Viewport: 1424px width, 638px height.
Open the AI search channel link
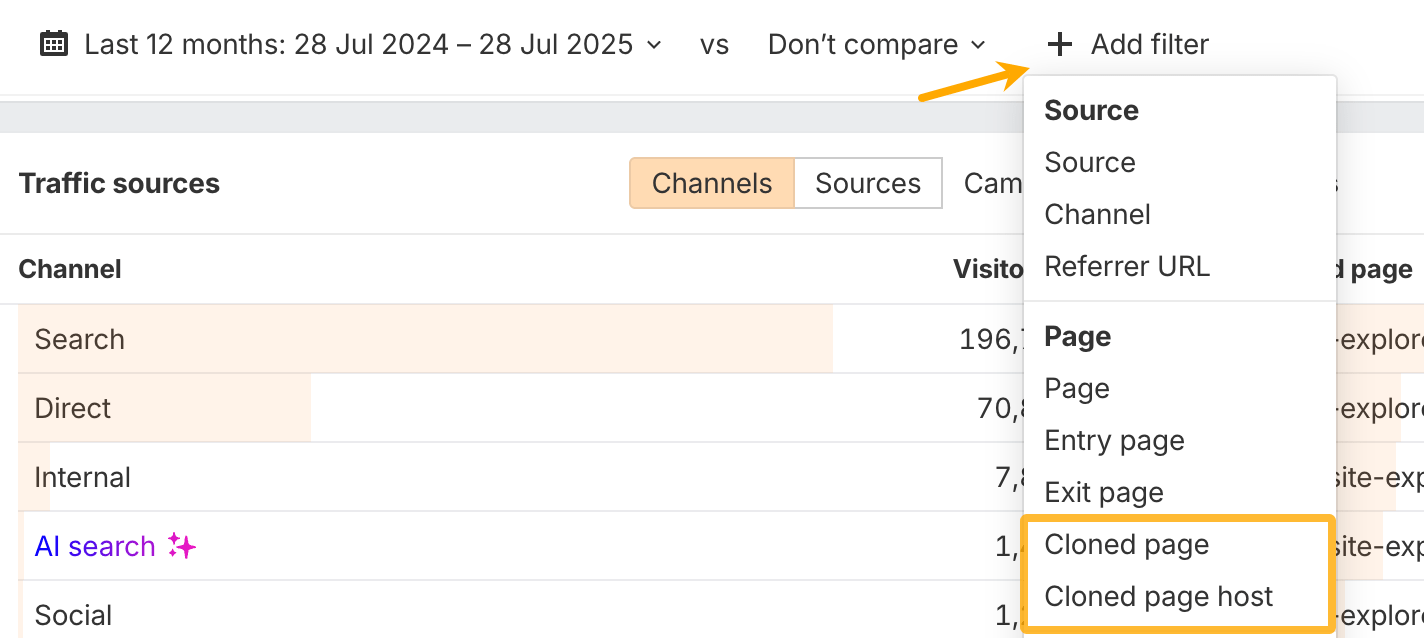95,546
